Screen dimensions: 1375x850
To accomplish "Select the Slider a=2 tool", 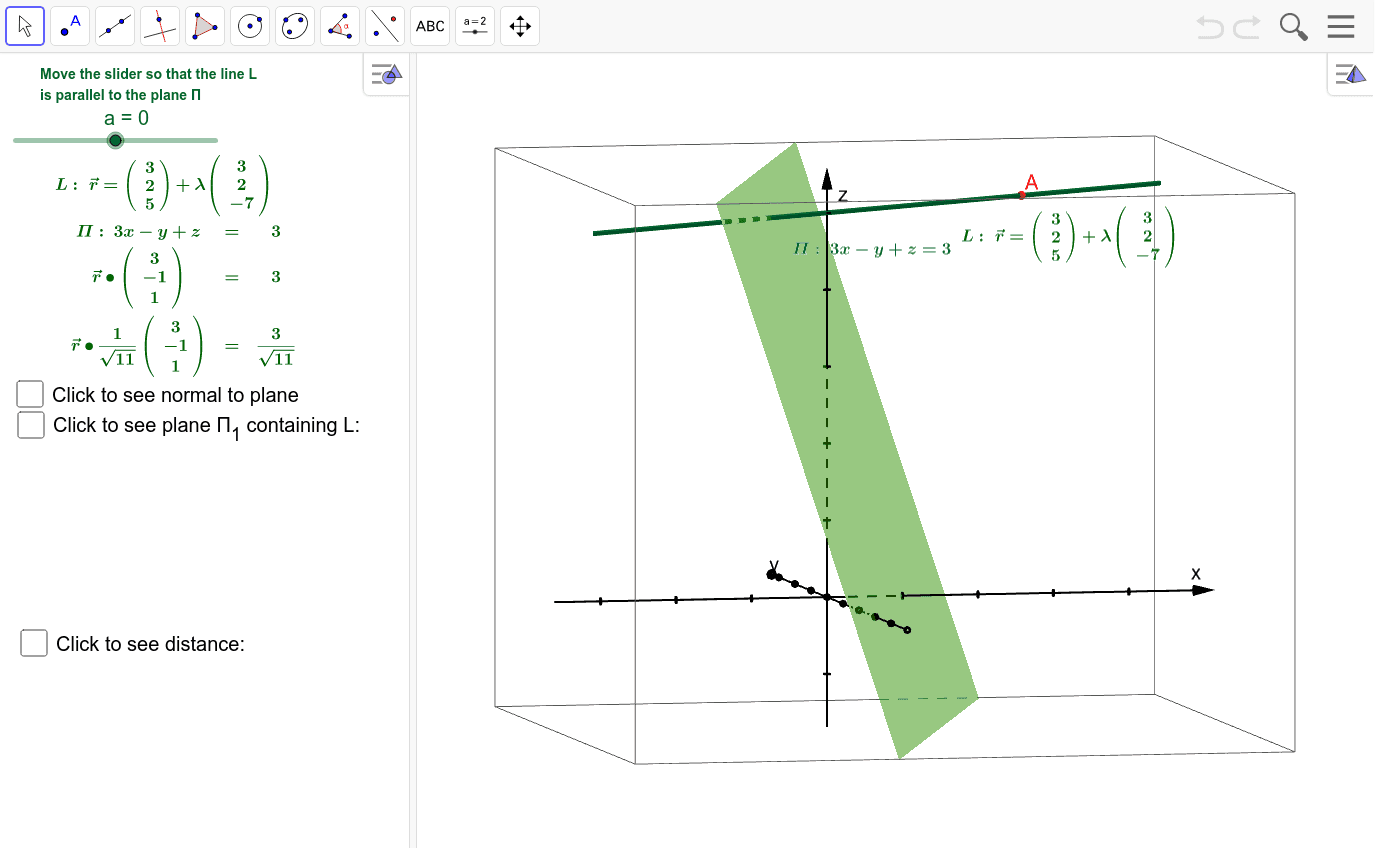I will click(475, 26).
